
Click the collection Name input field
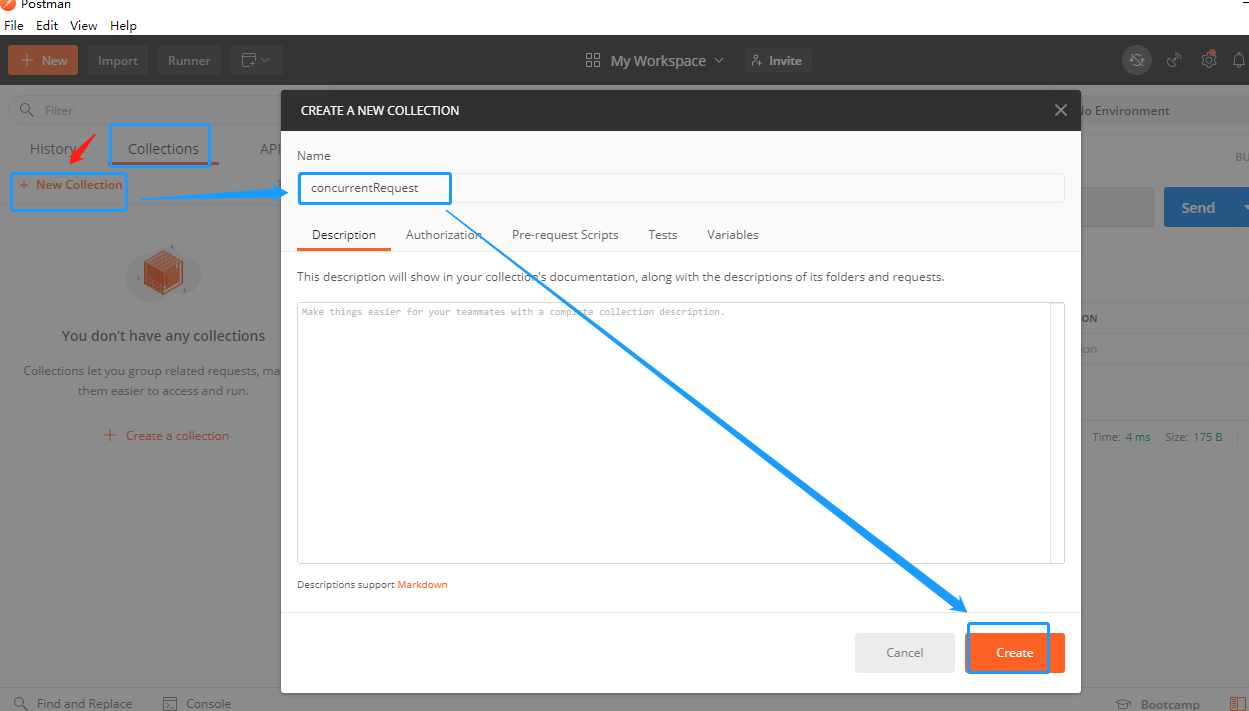point(681,188)
